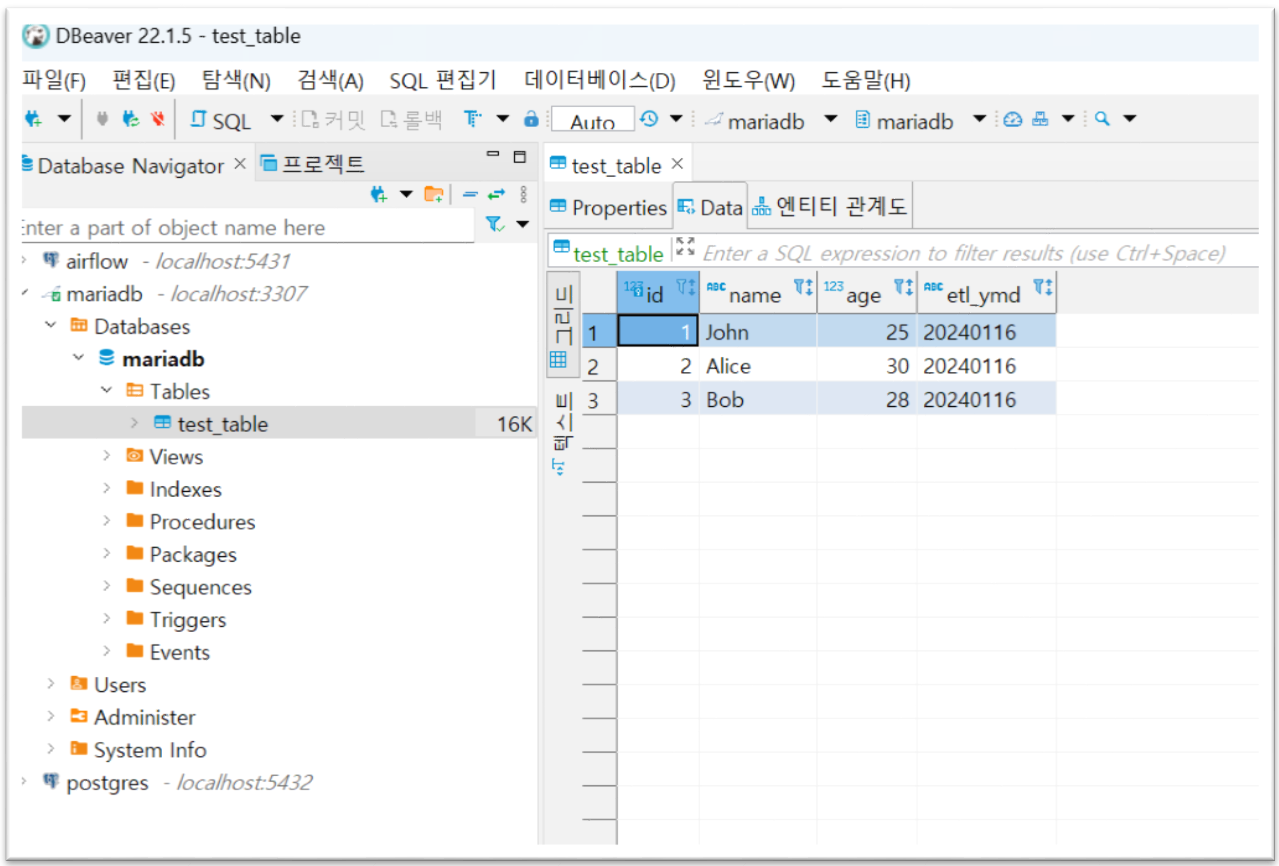Minimize the Database Navigator panel

[x=492, y=155]
